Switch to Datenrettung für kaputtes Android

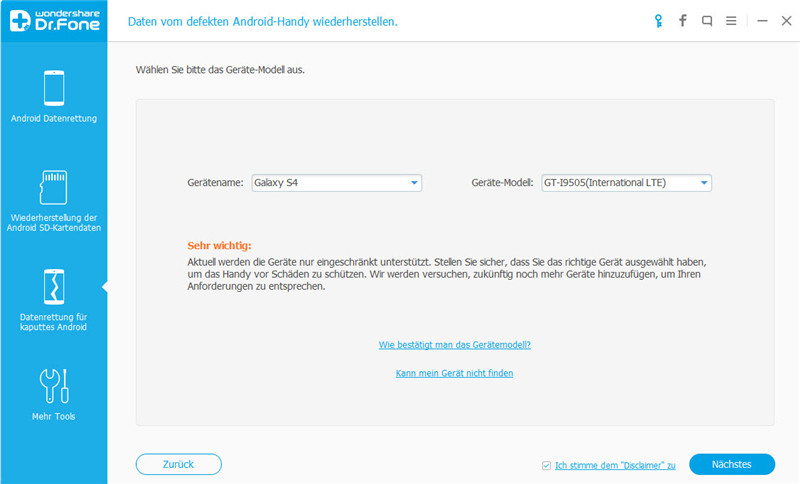tap(54, 322)
